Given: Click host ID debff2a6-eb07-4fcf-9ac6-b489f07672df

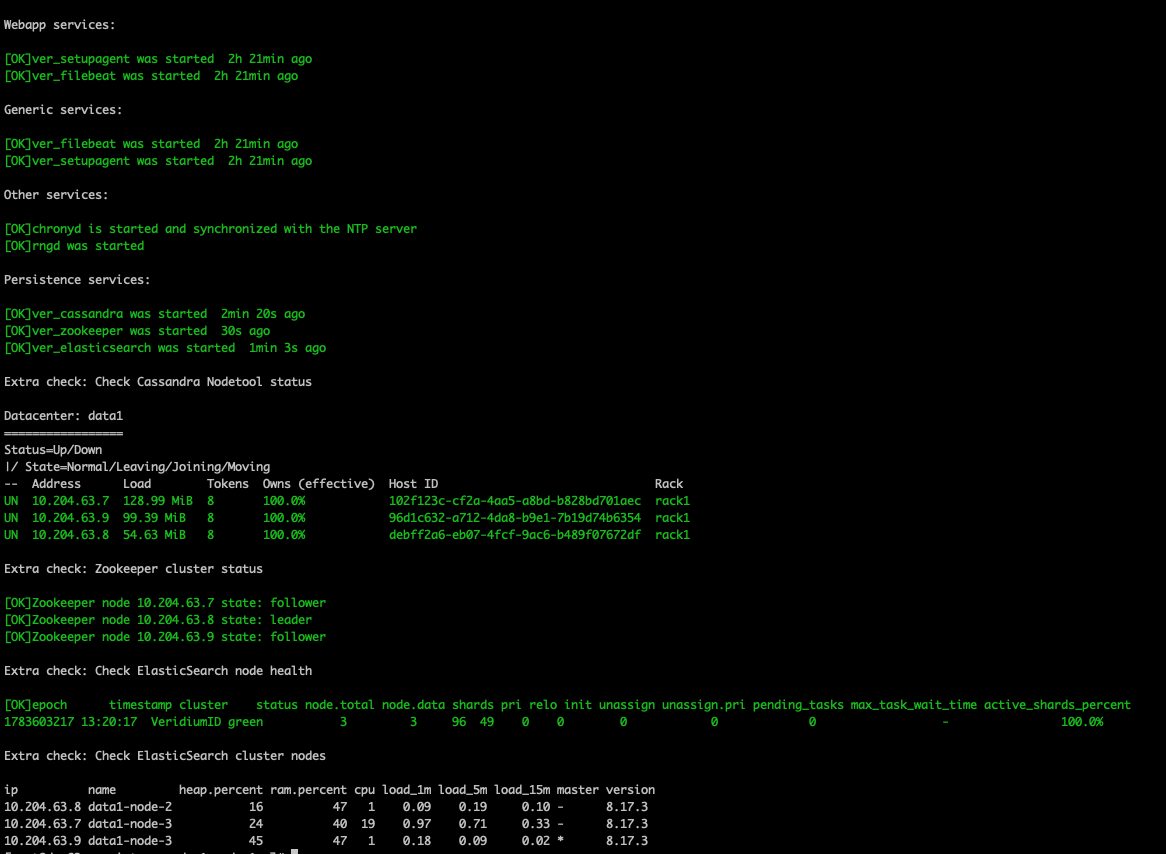Looking at the screenshot, I should pyautogui.click(x=515, y=535).
